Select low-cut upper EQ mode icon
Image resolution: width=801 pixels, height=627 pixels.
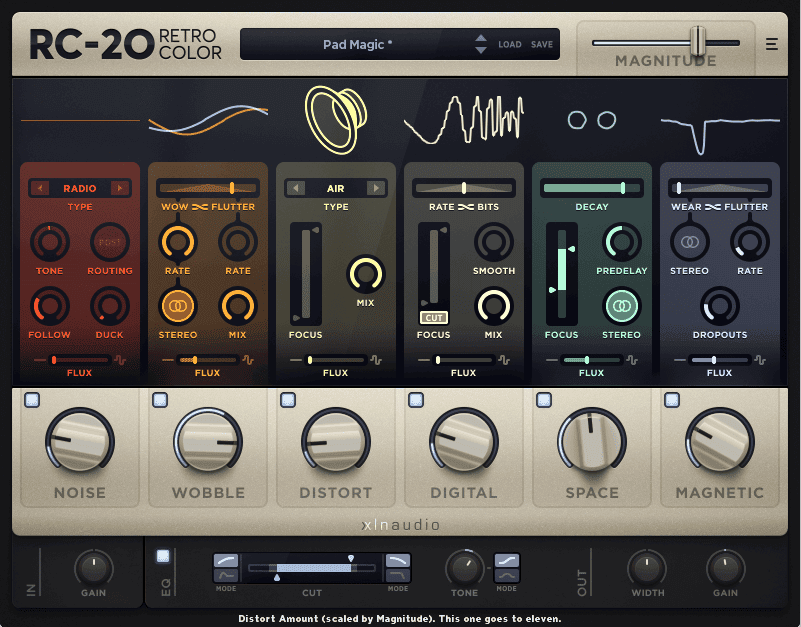pos(226,561)
